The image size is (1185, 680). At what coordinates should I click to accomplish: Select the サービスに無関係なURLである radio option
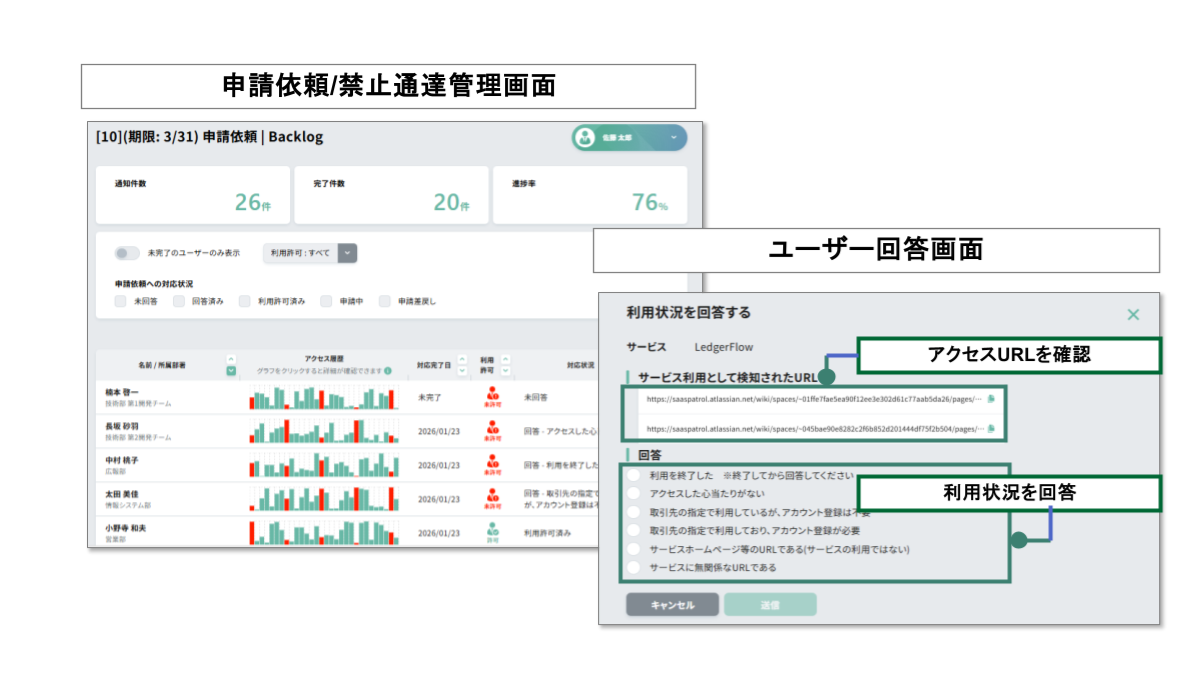tap(631, 565)
